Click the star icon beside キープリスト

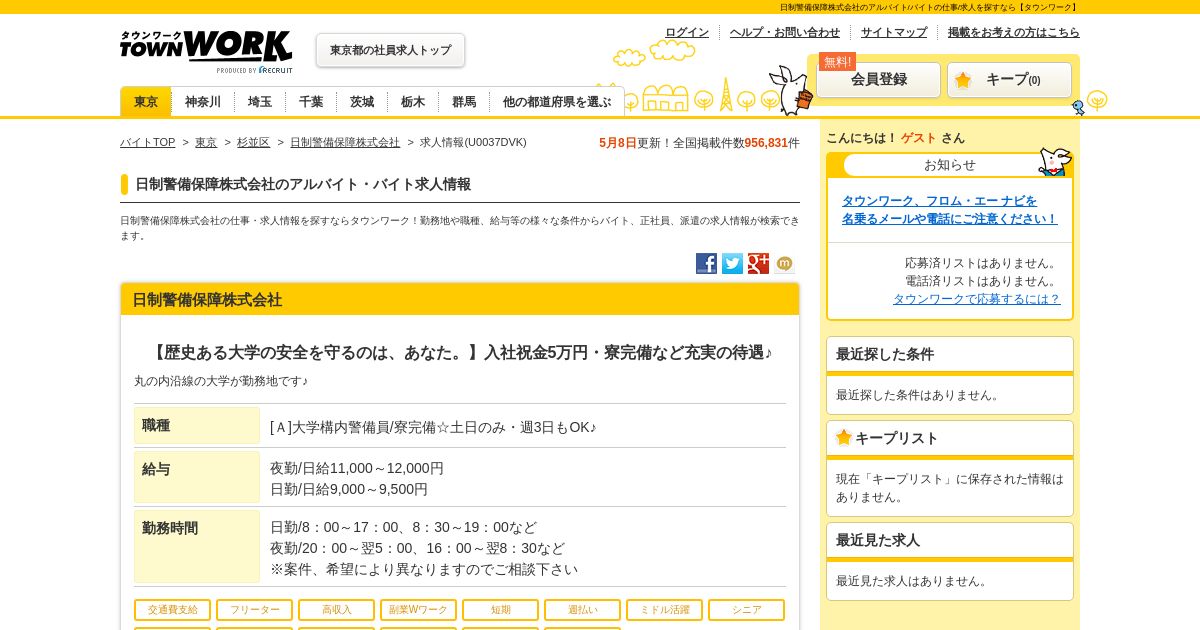point(844,437)
